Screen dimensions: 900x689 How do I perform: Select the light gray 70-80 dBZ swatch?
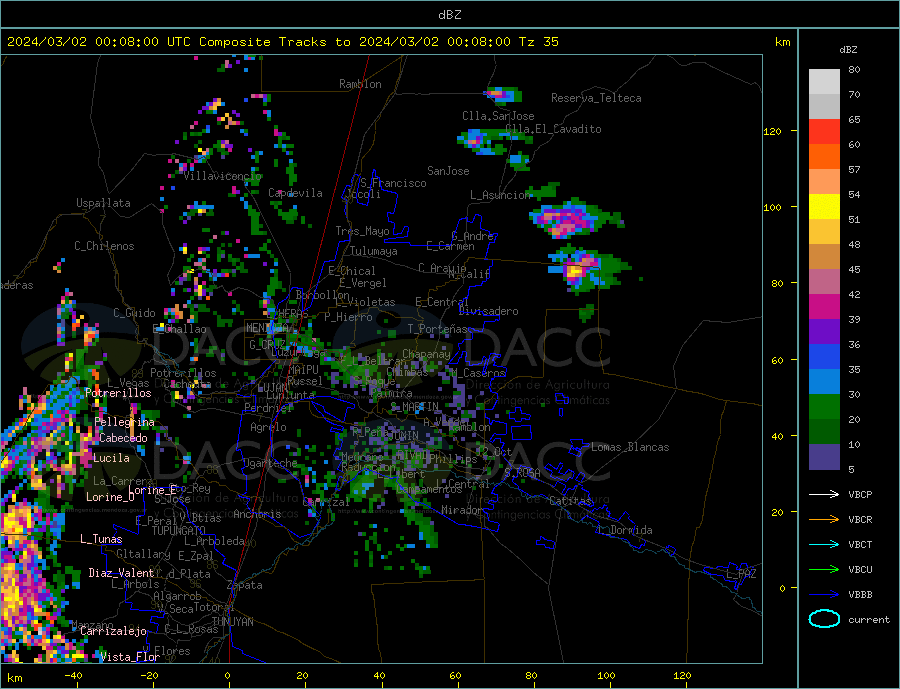824,82
